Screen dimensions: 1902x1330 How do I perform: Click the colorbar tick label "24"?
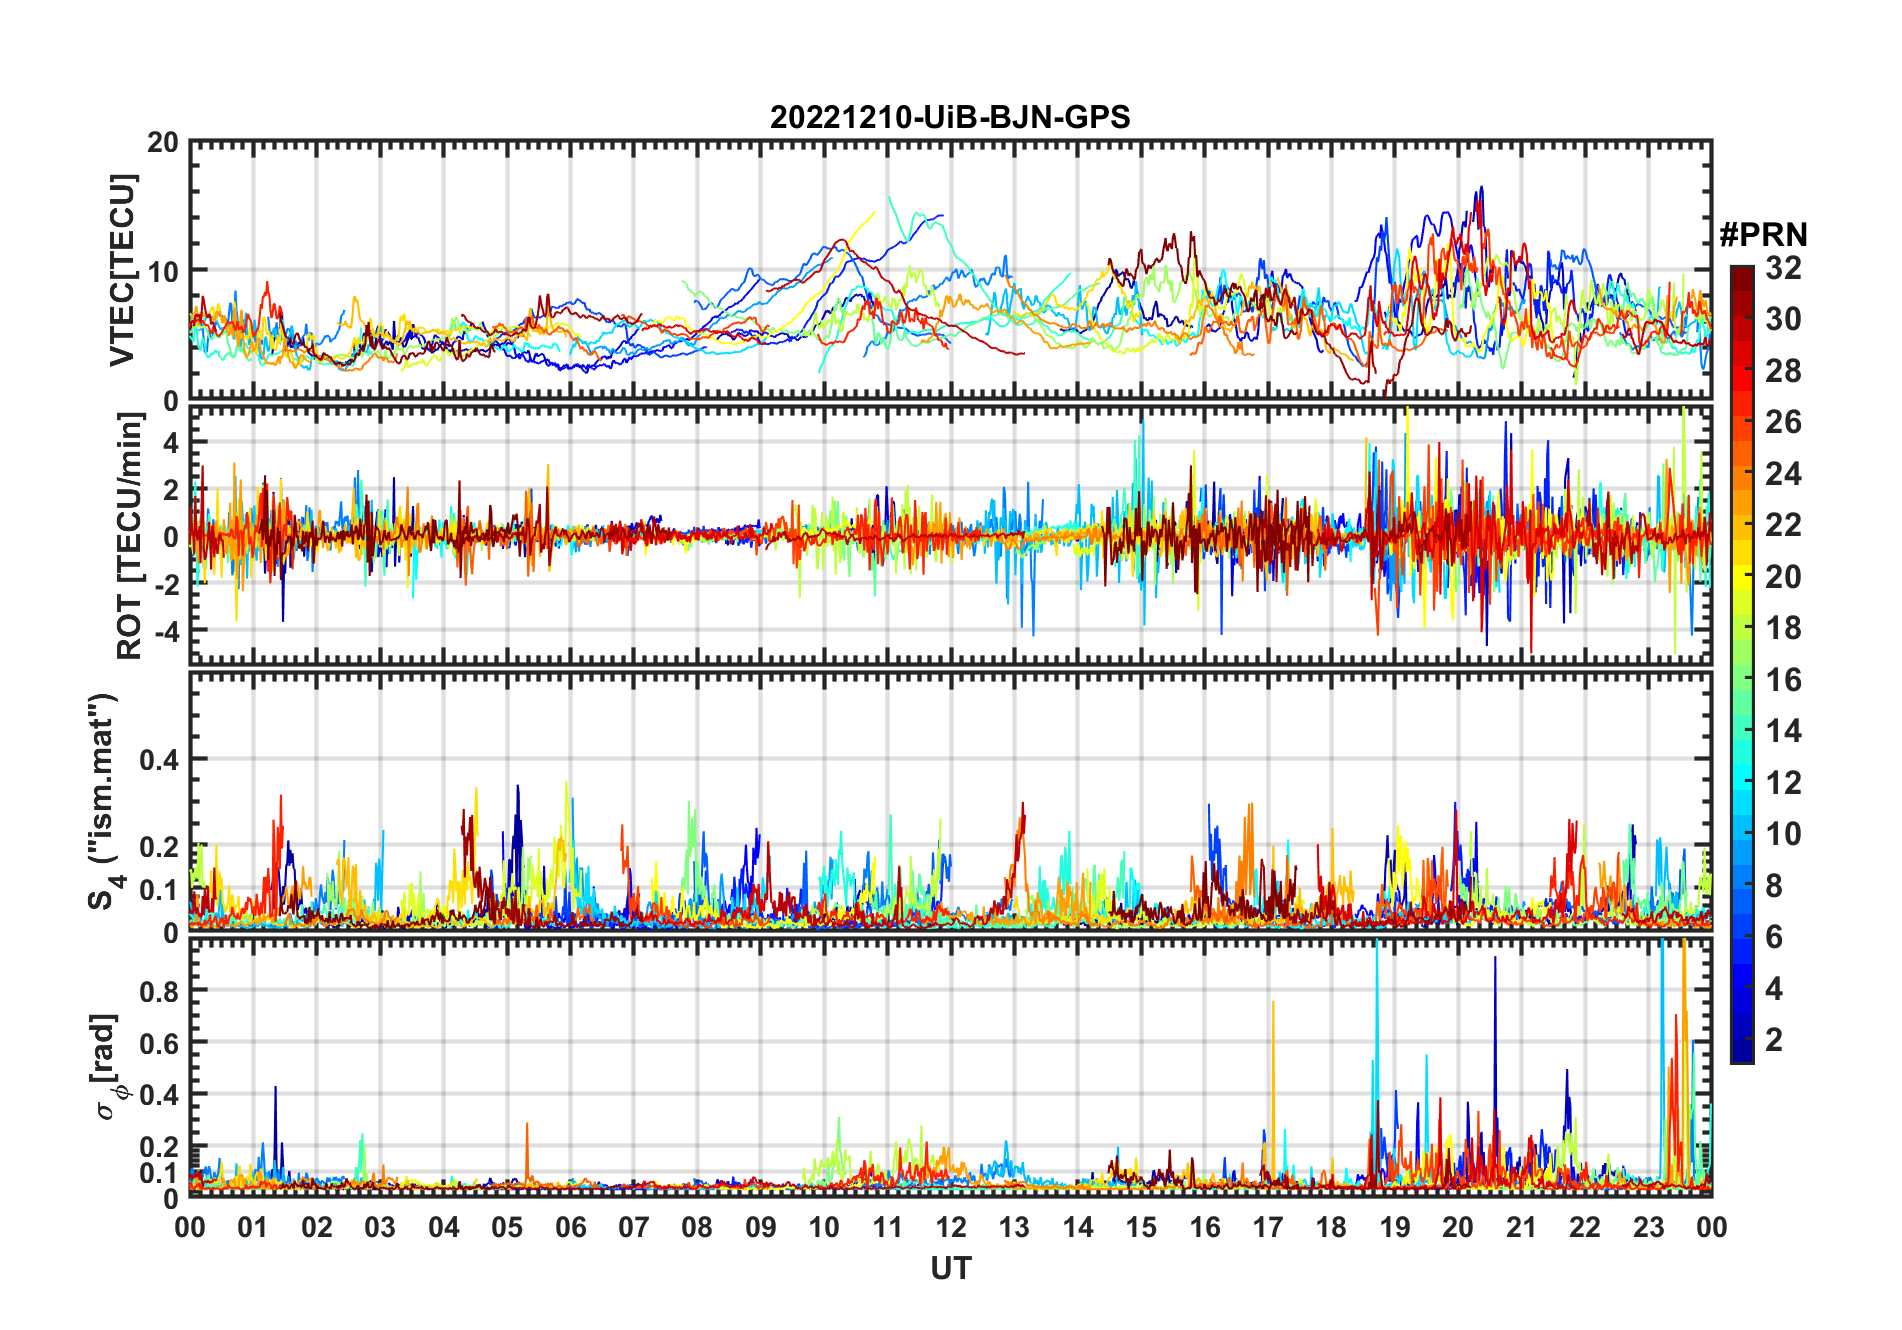(x=1783, y=474)
